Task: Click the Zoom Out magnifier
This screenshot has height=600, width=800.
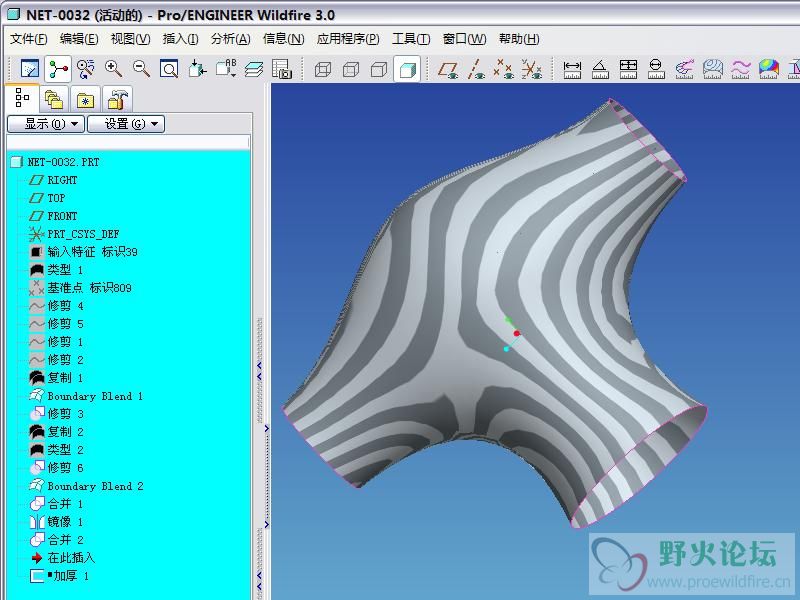Action: [x=141, y=68]
